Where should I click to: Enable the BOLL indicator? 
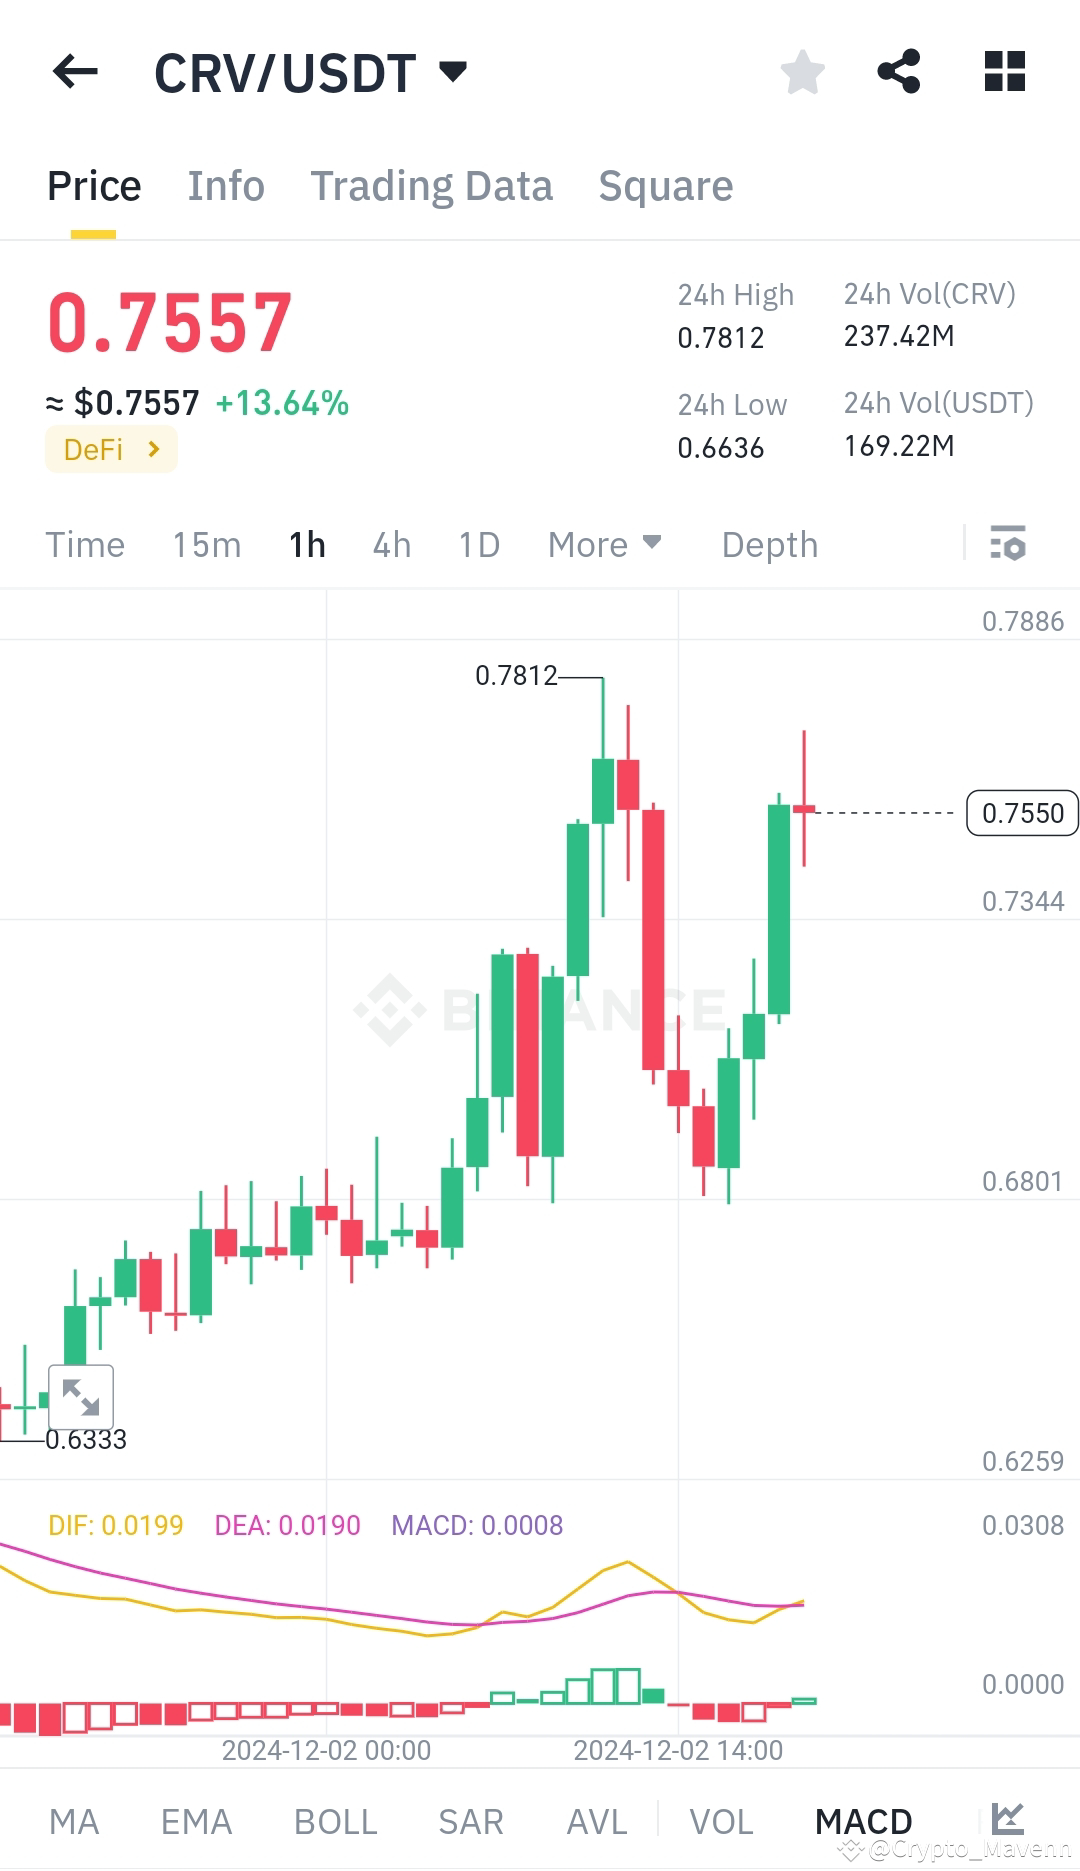click(x=335, y=1820)
